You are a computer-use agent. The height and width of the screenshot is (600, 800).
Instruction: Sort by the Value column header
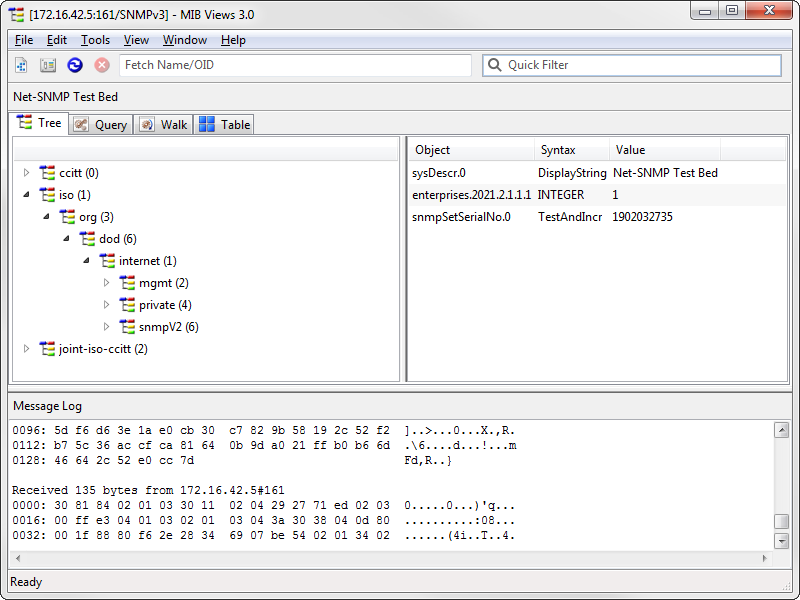coord(665,150)
